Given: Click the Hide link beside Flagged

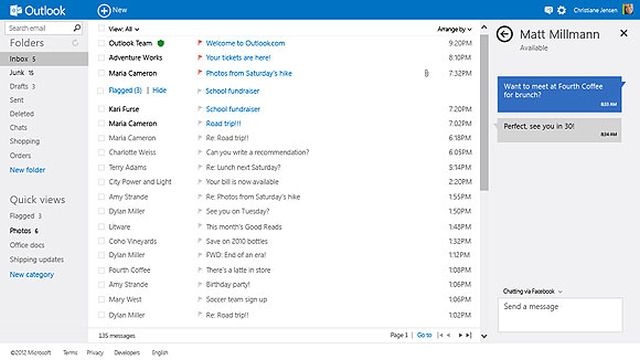Looking at the screenshot, I should tap(159, 90).
